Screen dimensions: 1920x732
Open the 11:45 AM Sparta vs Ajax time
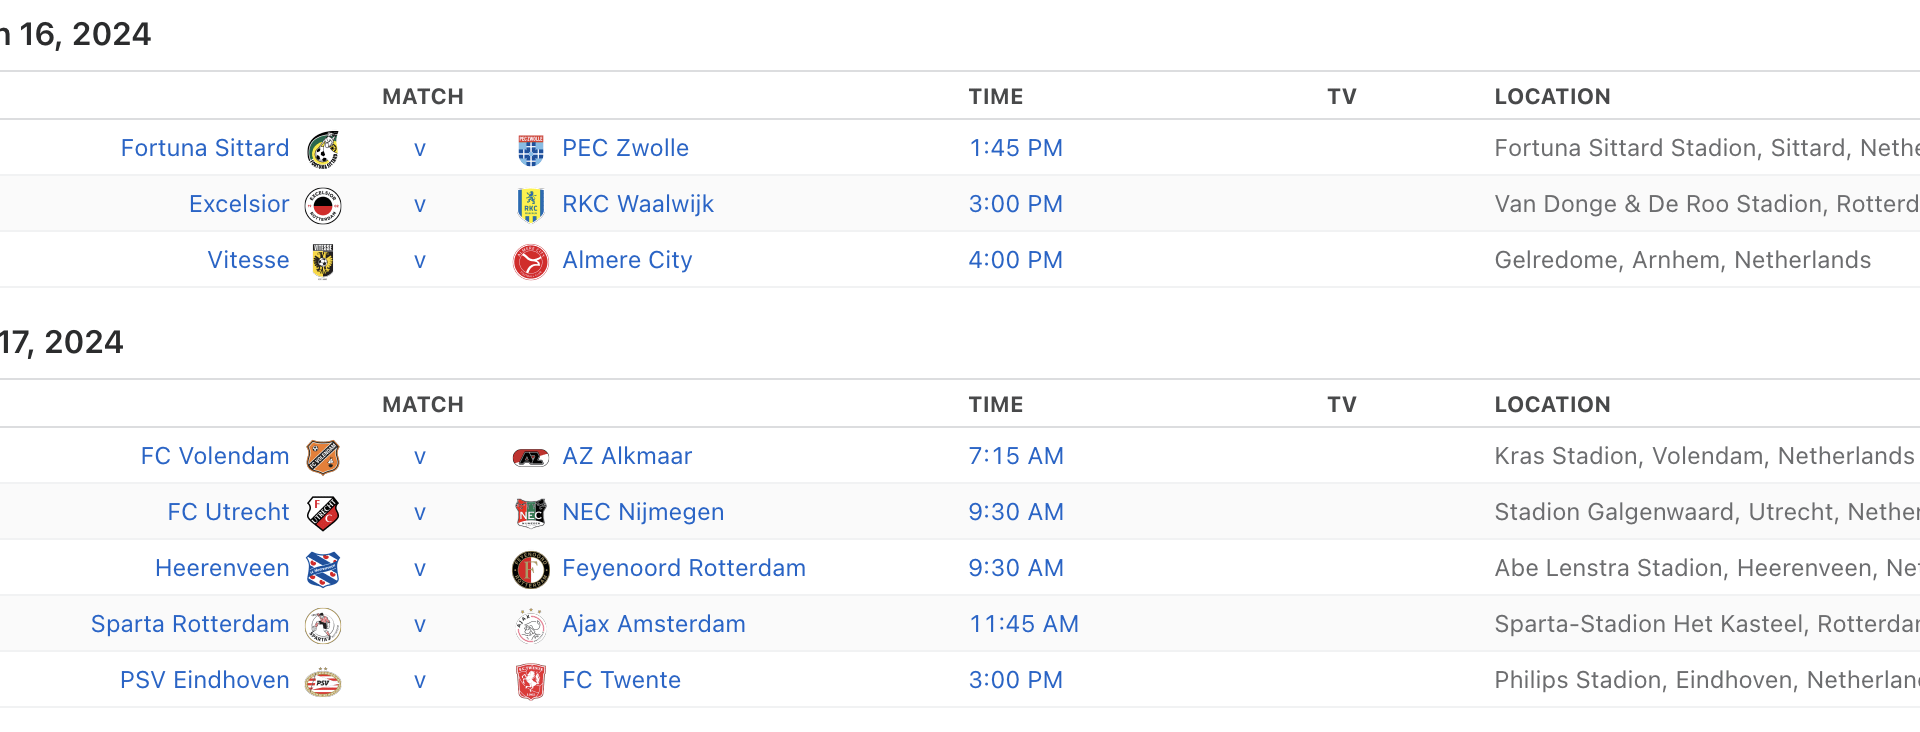point(1024,624)
